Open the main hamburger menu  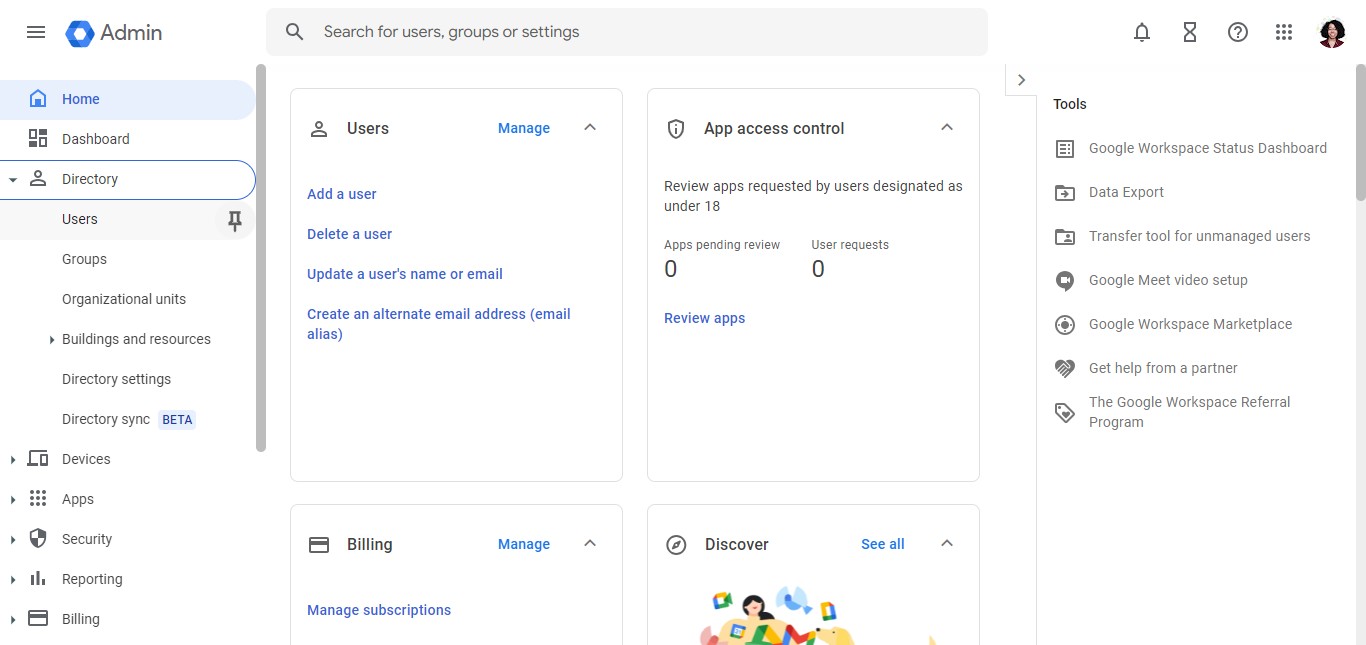(x=36, y=32)
